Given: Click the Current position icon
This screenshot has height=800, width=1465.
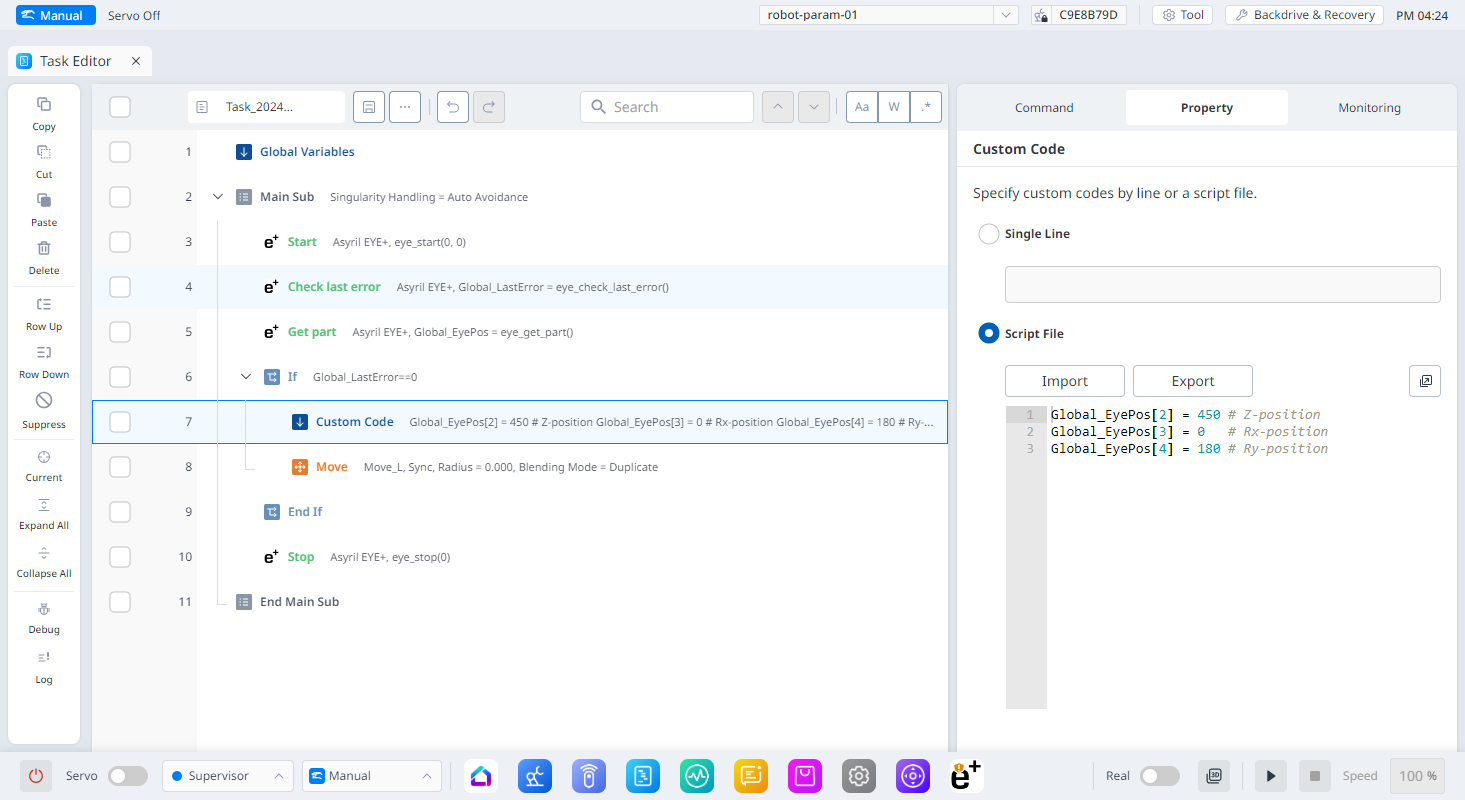Looking at the screenshot, I should (44, 456).
